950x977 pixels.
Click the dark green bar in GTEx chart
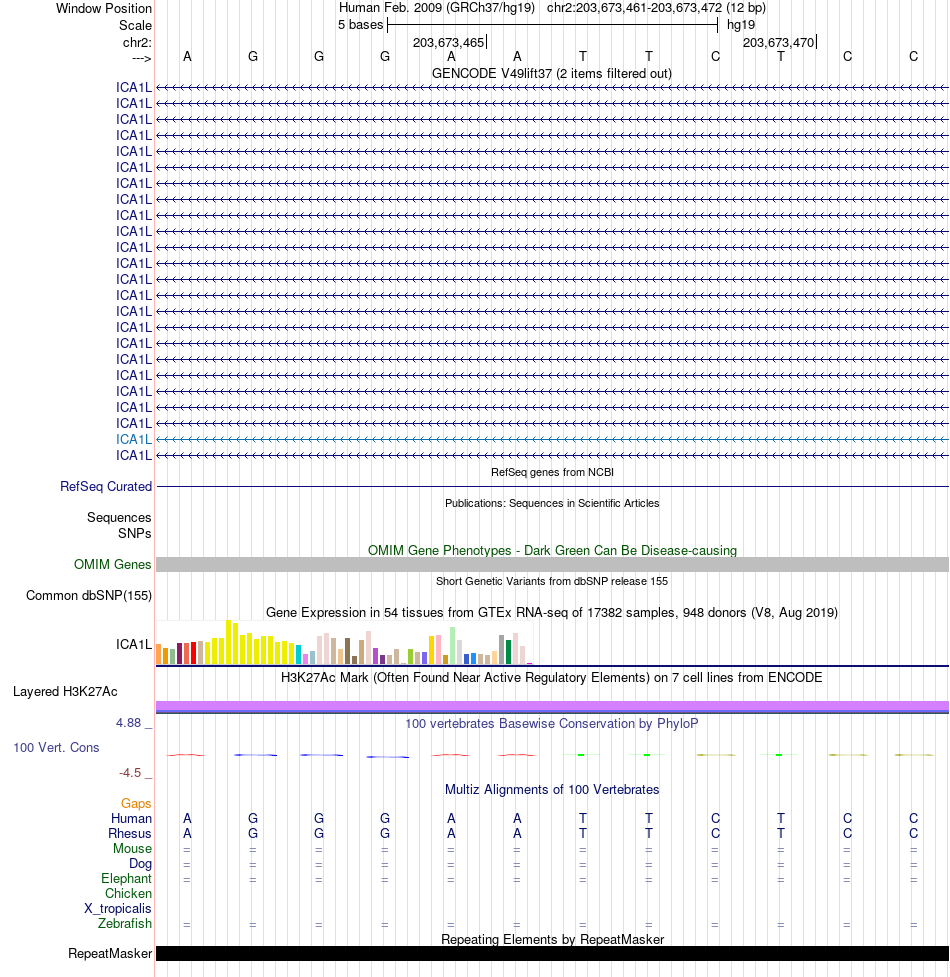coord(508,652)
